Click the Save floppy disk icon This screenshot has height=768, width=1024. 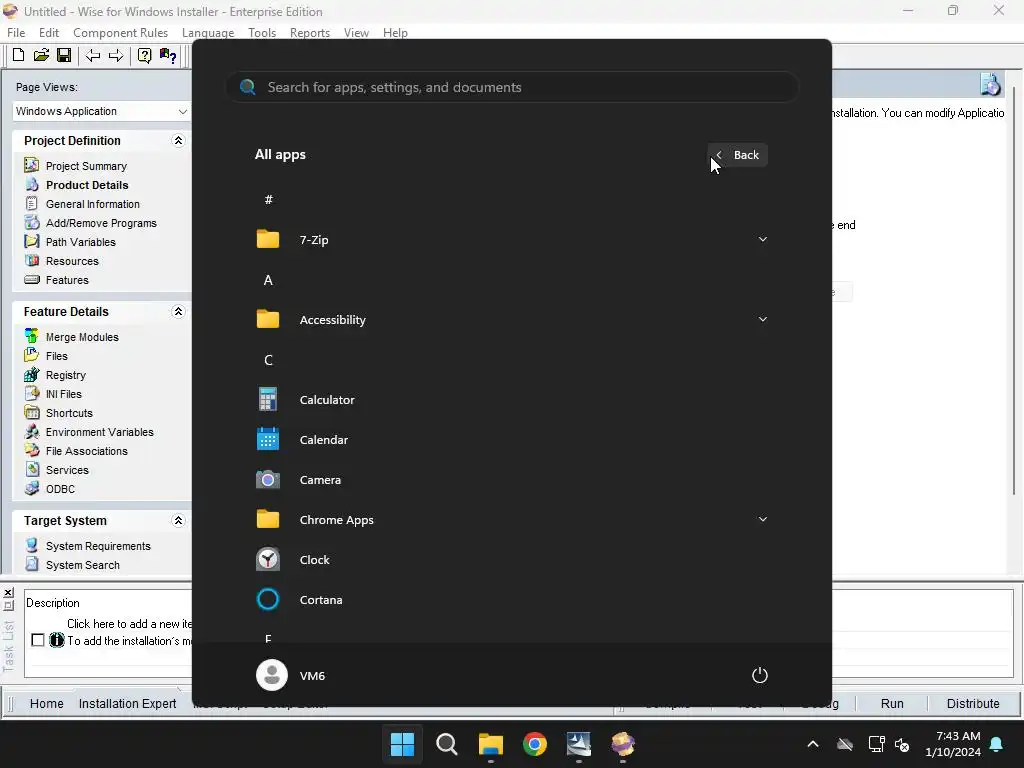[64, 56]
